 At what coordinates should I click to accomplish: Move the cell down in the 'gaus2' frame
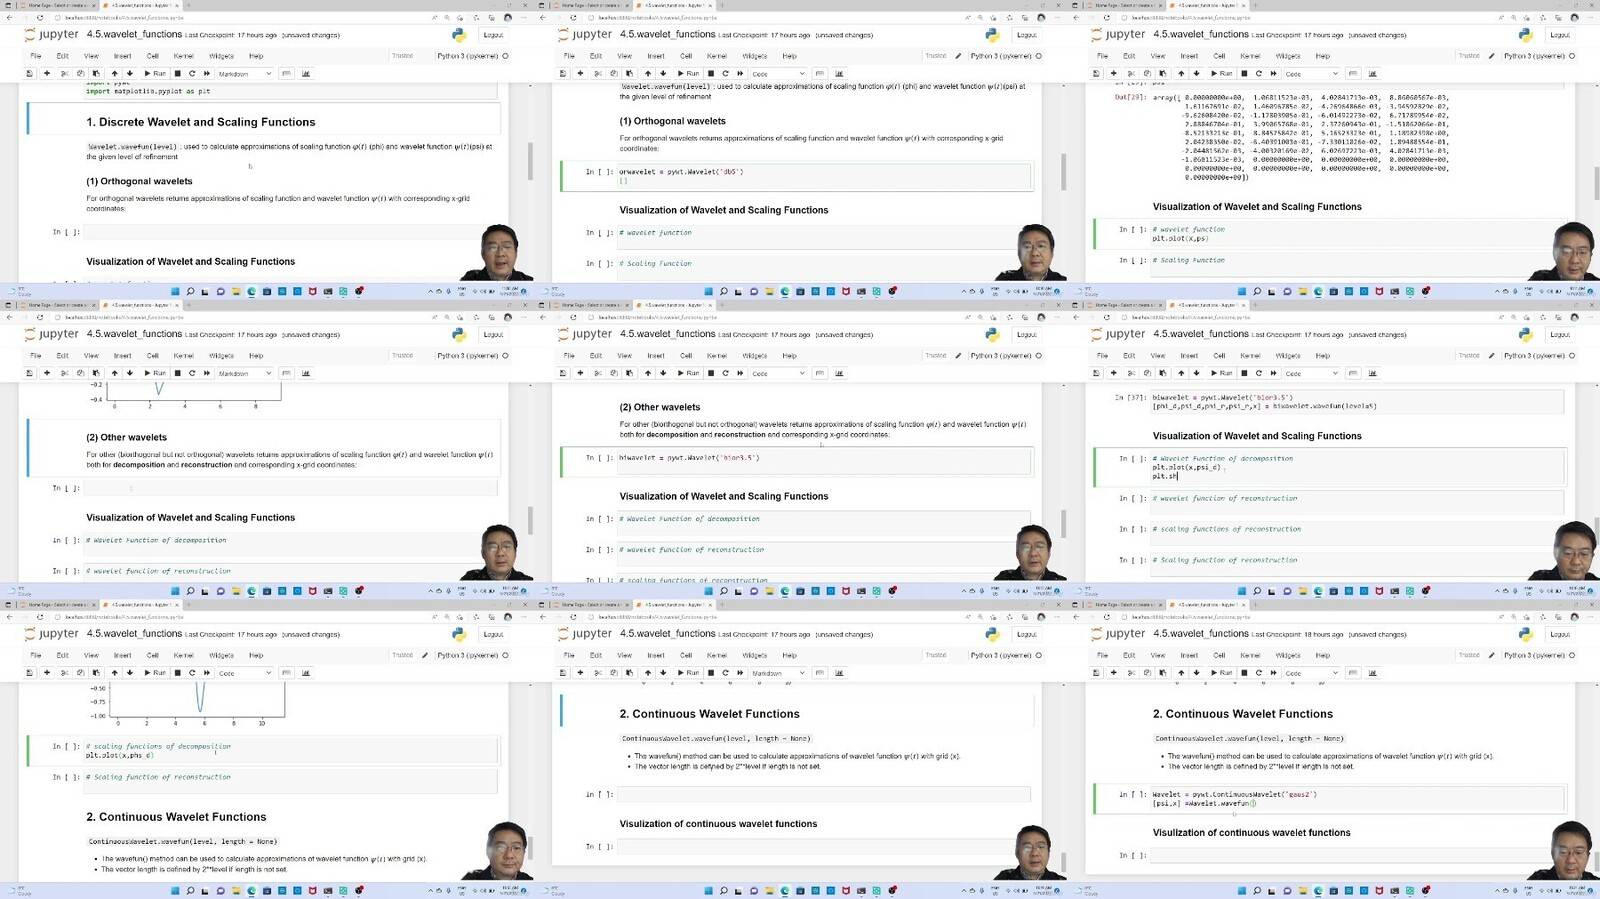[1196, 673]
